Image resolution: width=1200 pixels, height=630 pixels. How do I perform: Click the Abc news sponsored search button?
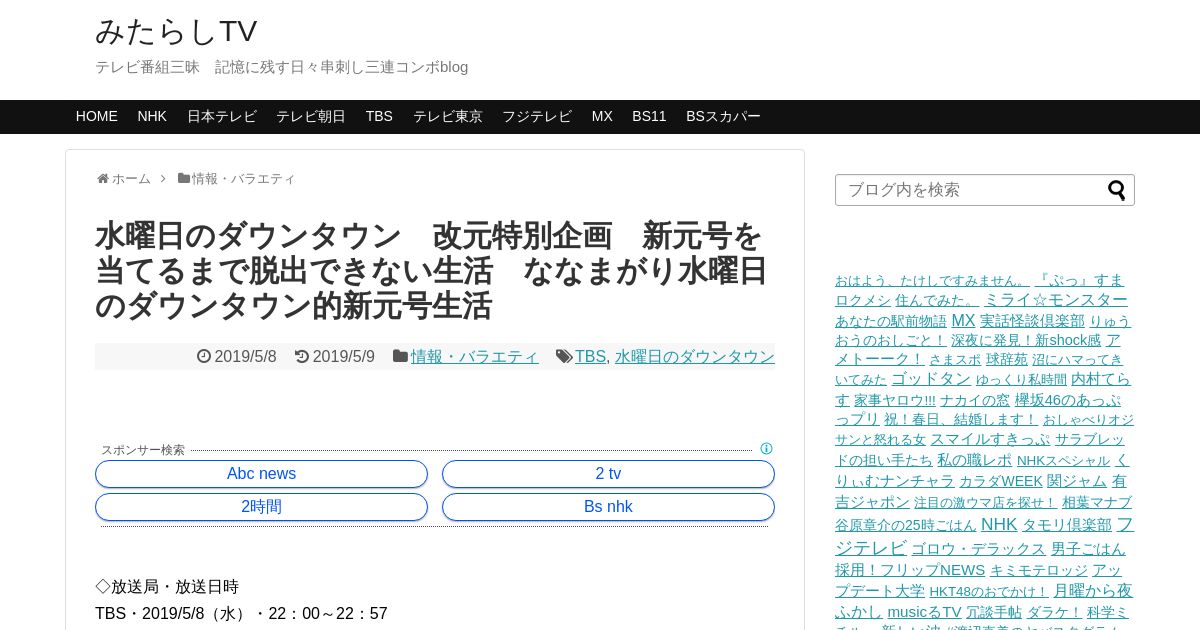tap(261, 474)
